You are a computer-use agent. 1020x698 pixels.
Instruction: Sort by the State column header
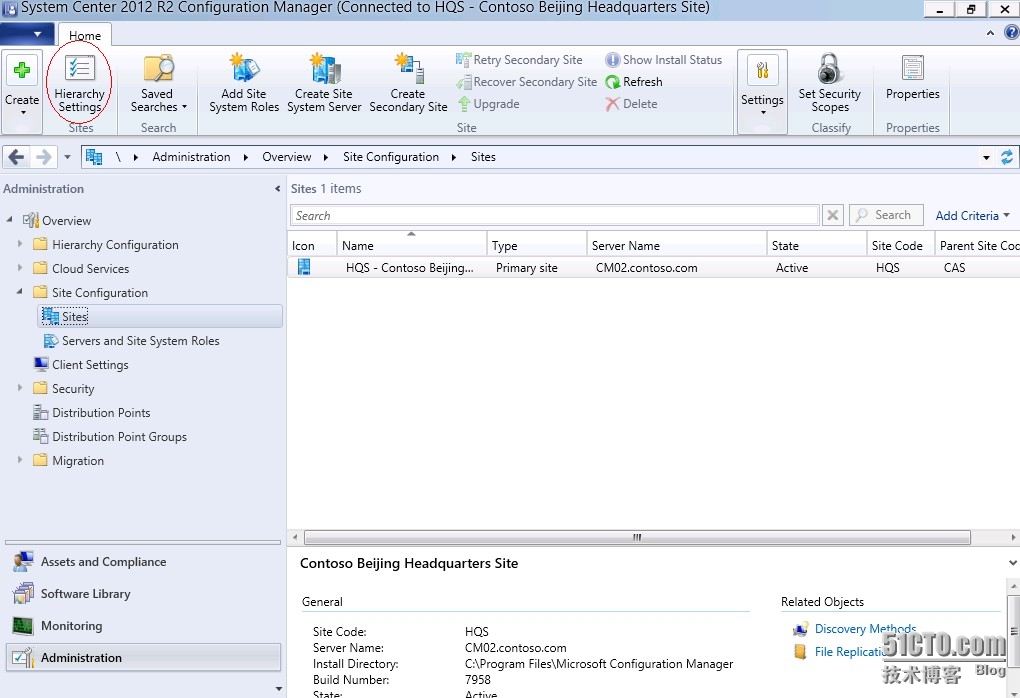pyautogui.click(x=816, y=245)
